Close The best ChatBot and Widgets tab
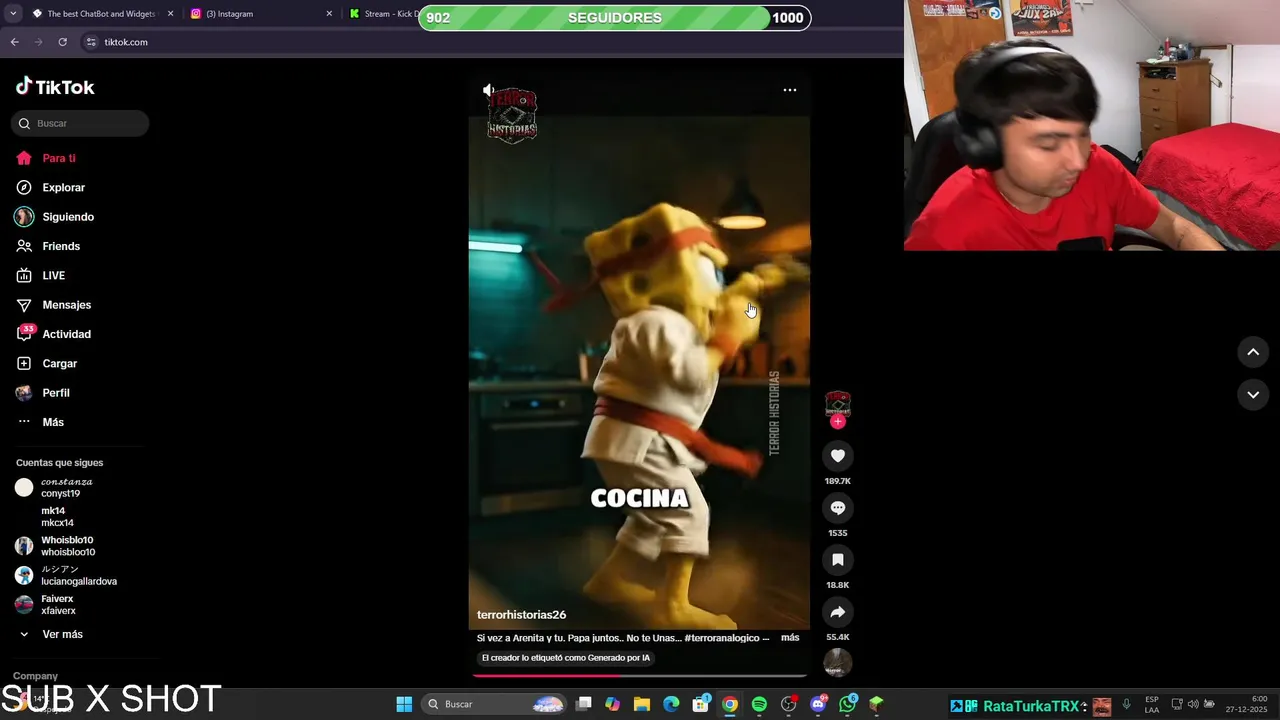 [170, 14]
